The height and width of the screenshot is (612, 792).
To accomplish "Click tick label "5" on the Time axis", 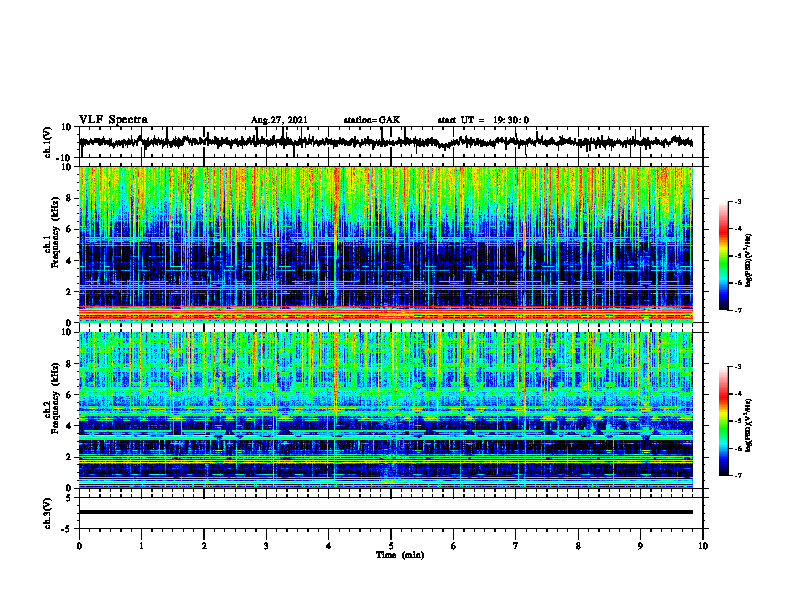I will point(391,546).
